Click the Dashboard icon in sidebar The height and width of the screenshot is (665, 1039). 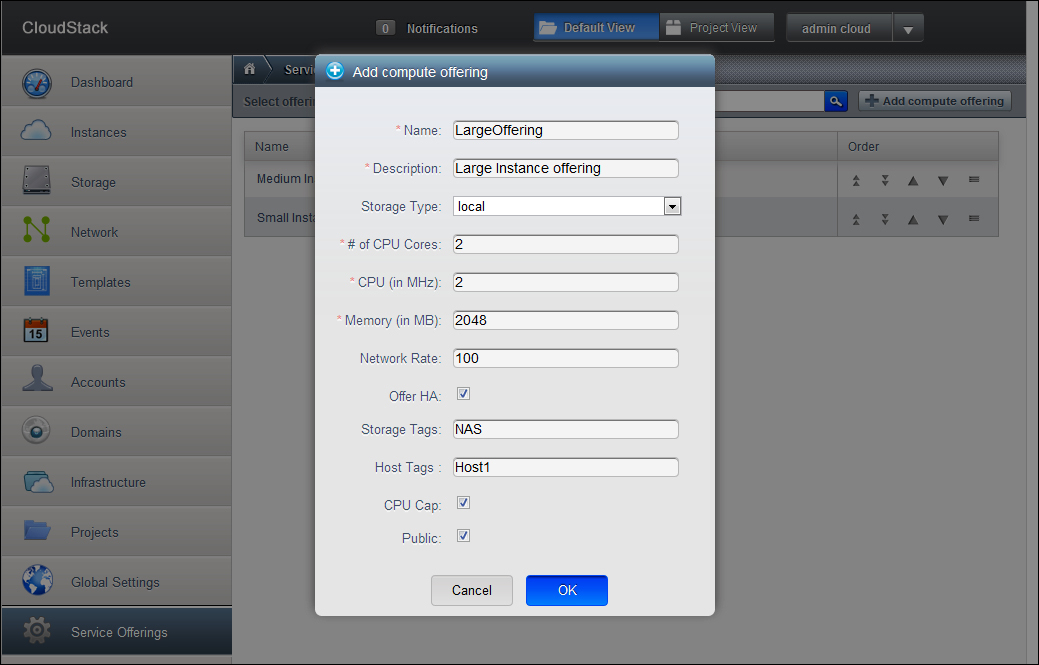coord(36,83)
